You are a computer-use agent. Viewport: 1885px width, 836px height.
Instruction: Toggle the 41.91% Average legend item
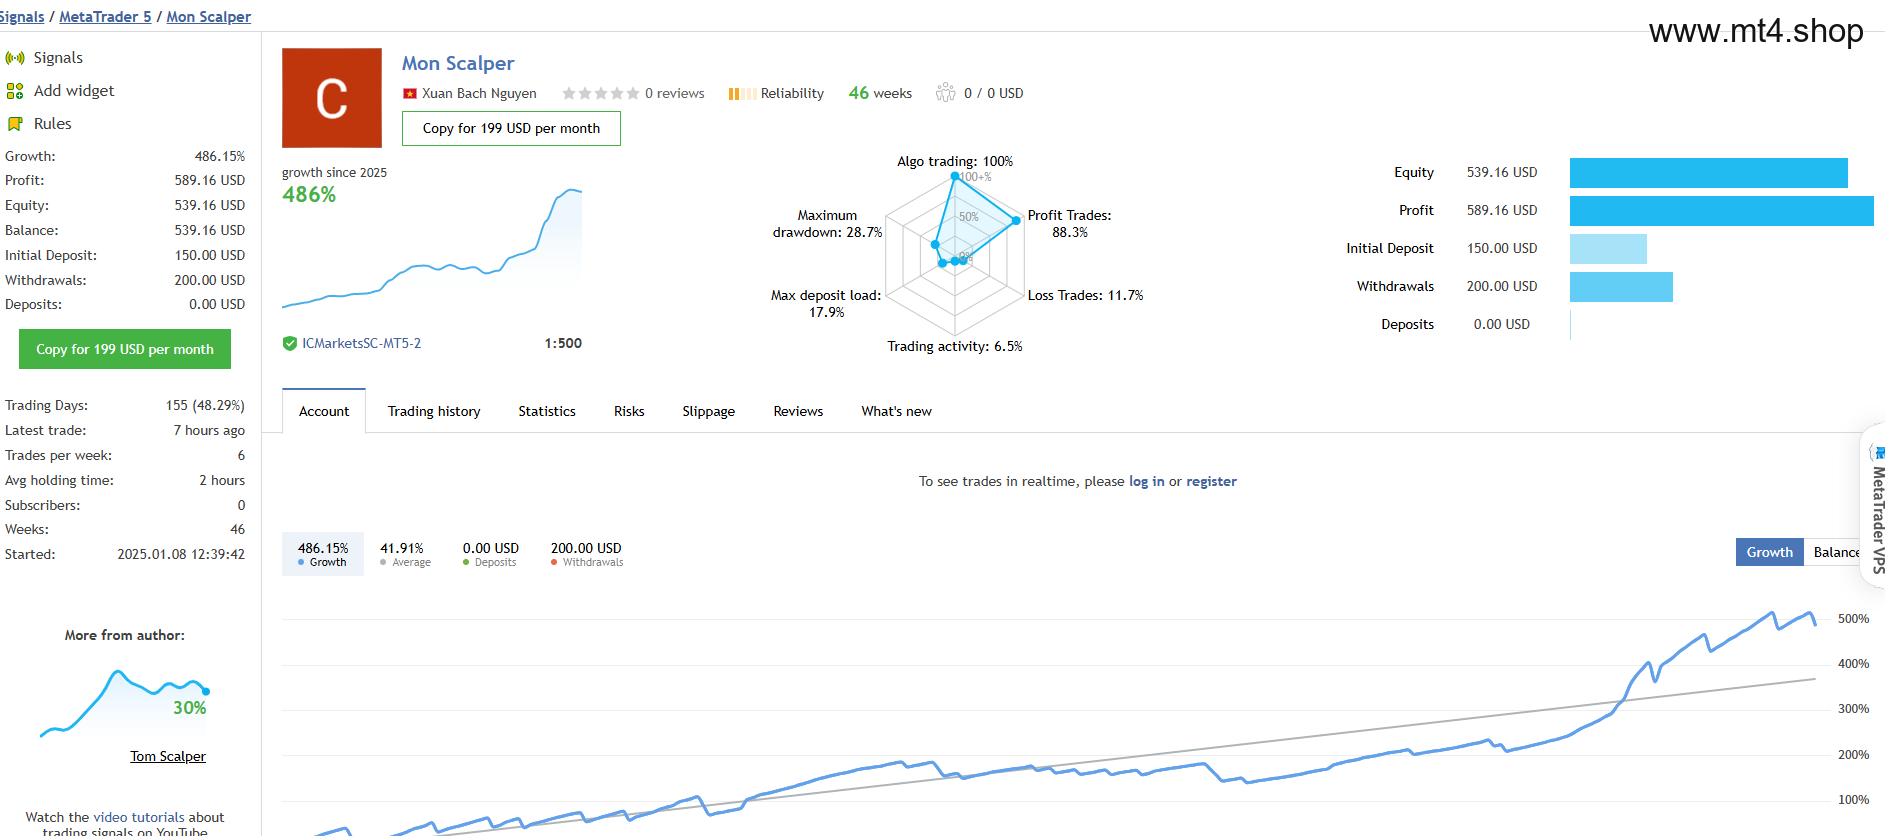tap(405, 554)
